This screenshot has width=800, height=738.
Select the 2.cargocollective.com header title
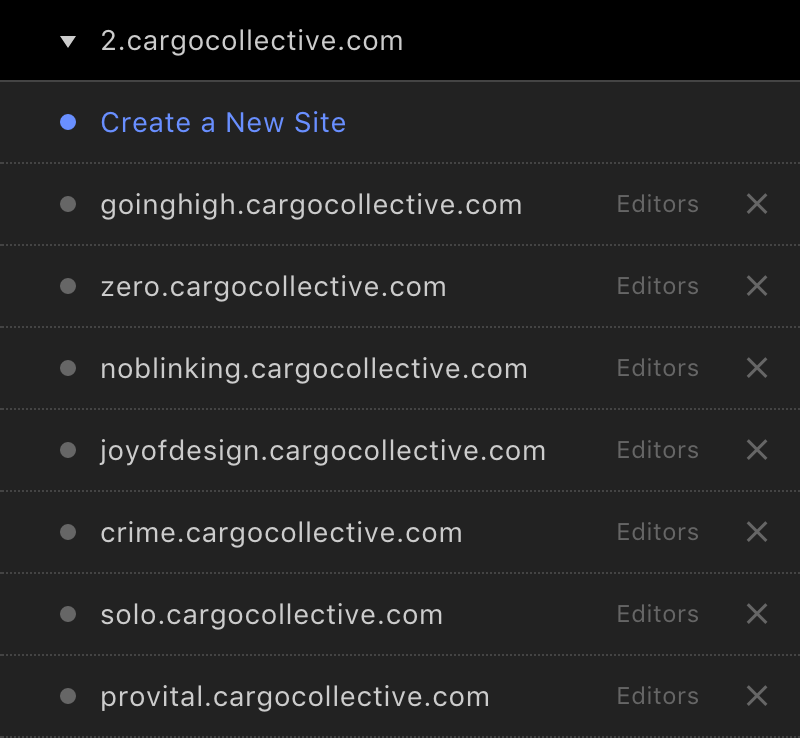[x=252, y=41]
